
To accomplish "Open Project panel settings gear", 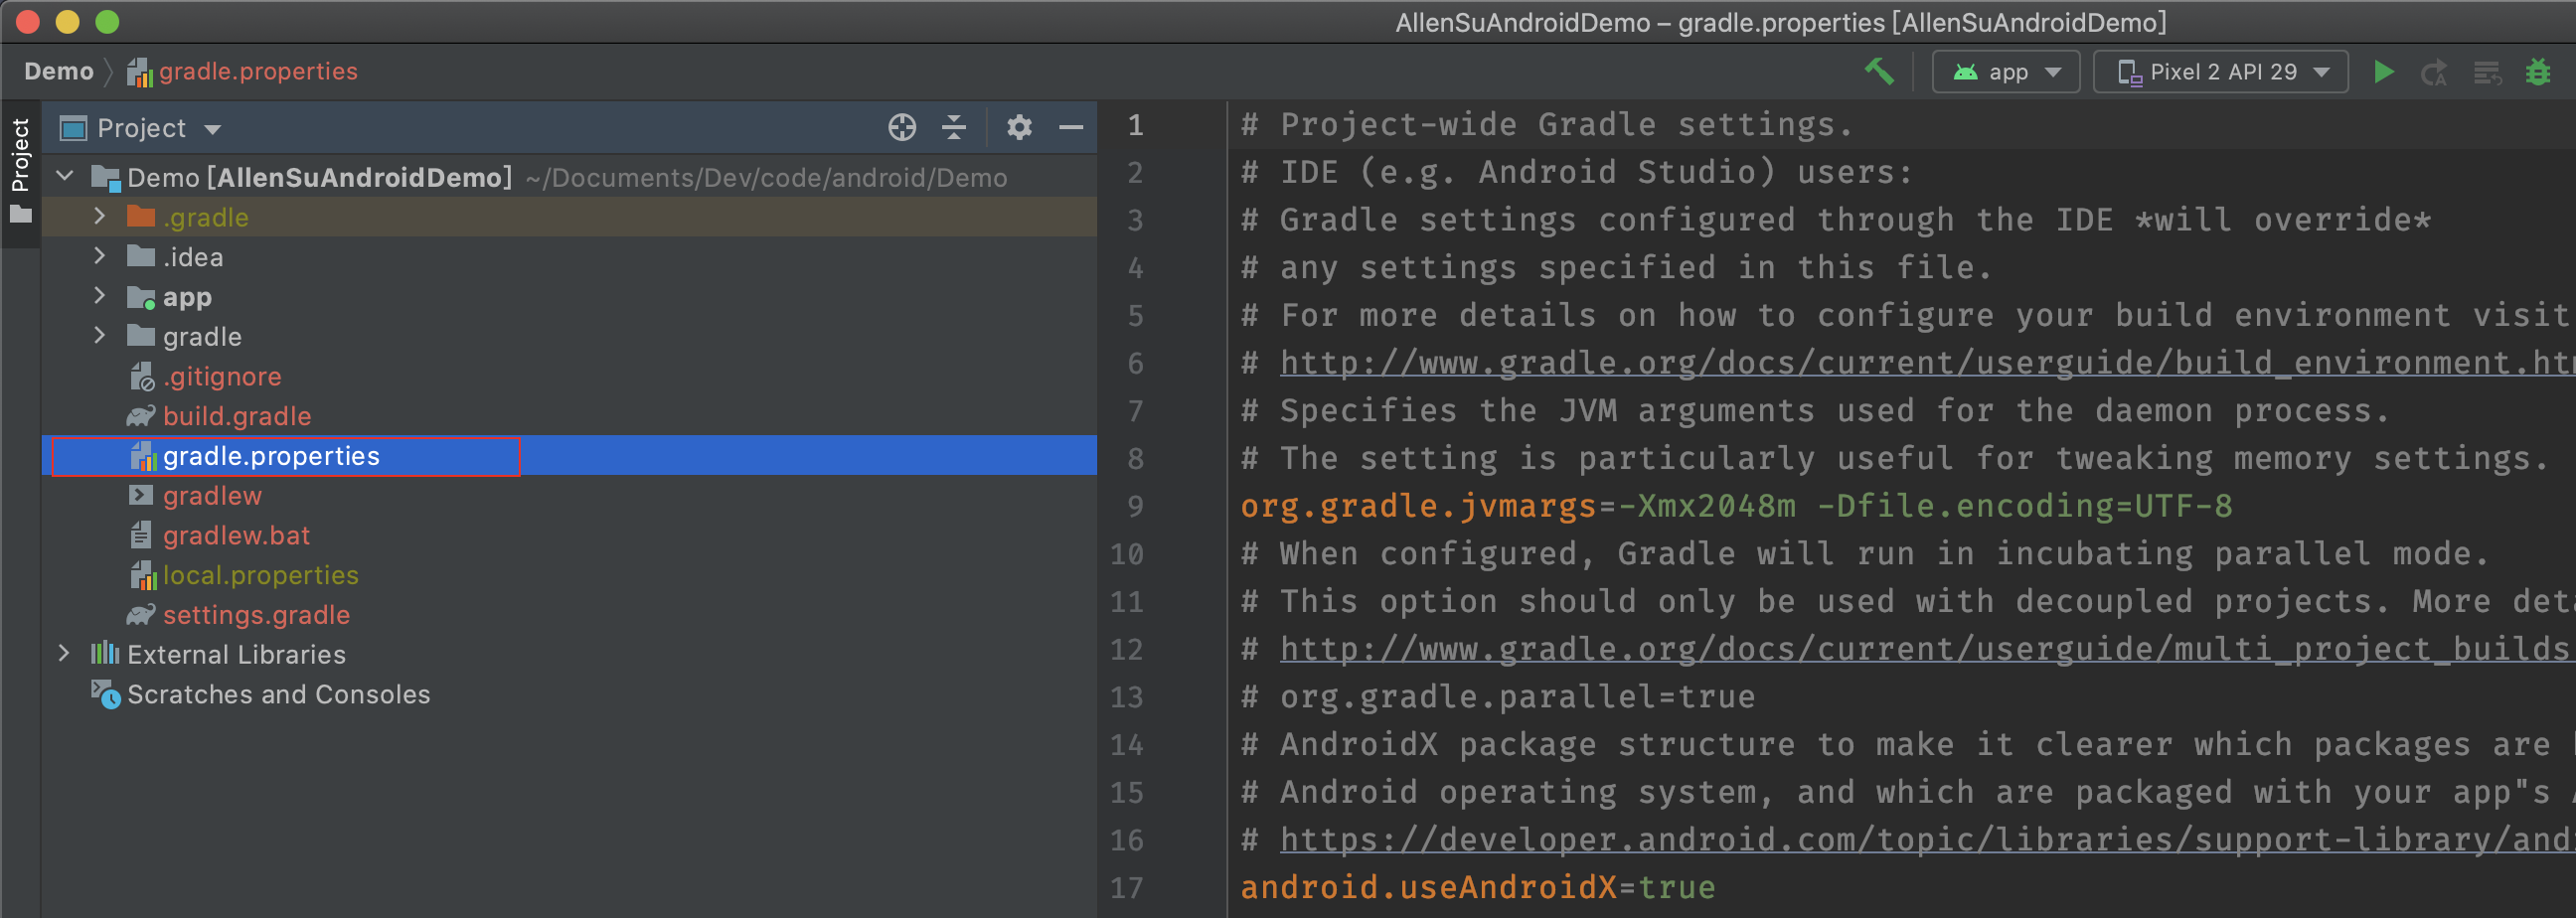I will (x=1019, y=127).
